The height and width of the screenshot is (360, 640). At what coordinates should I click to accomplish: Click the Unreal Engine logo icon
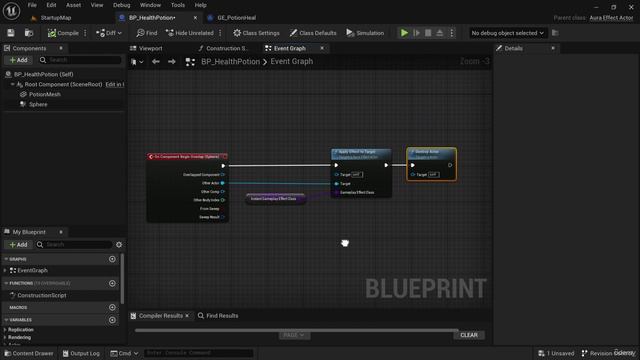pyautogui.click(x=11, y=11)
